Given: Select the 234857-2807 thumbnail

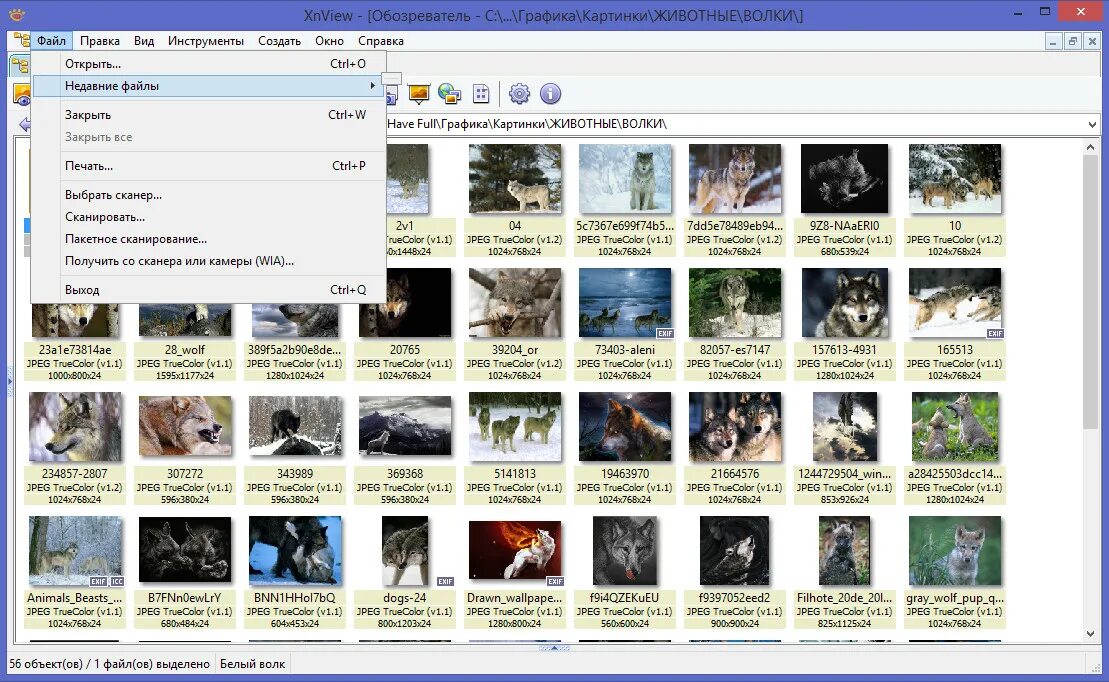Looking at the screenshot, I should [x=75, y=427].
